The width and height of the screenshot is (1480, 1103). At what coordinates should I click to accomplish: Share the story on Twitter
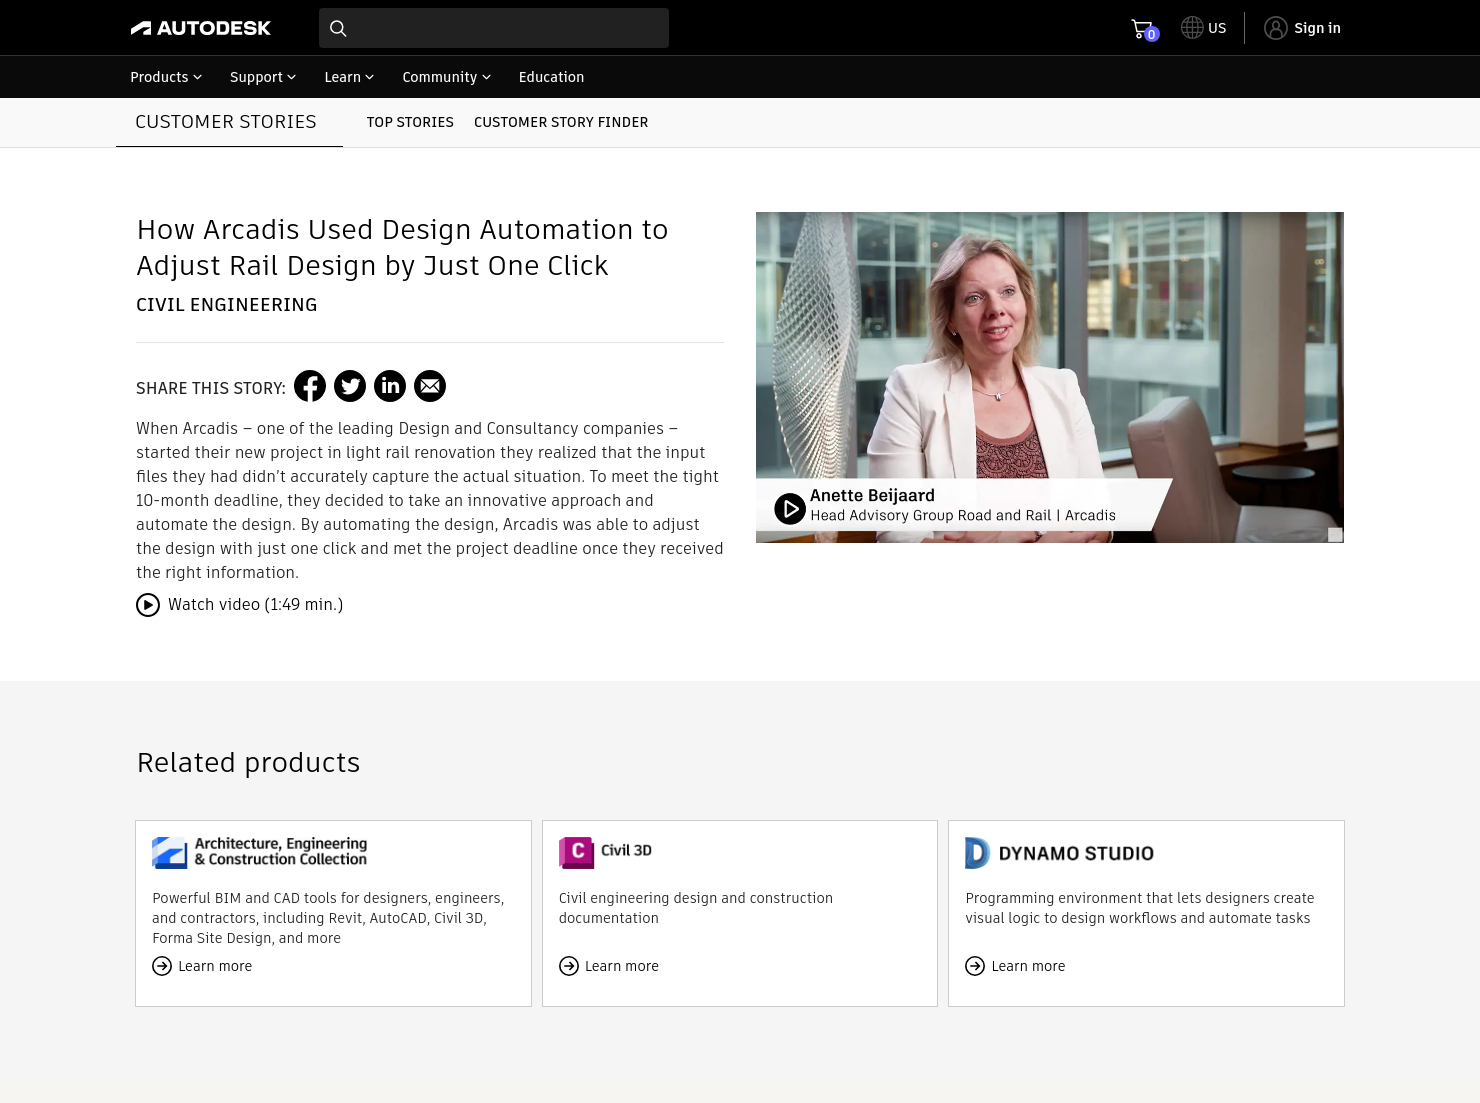point(350,386)
